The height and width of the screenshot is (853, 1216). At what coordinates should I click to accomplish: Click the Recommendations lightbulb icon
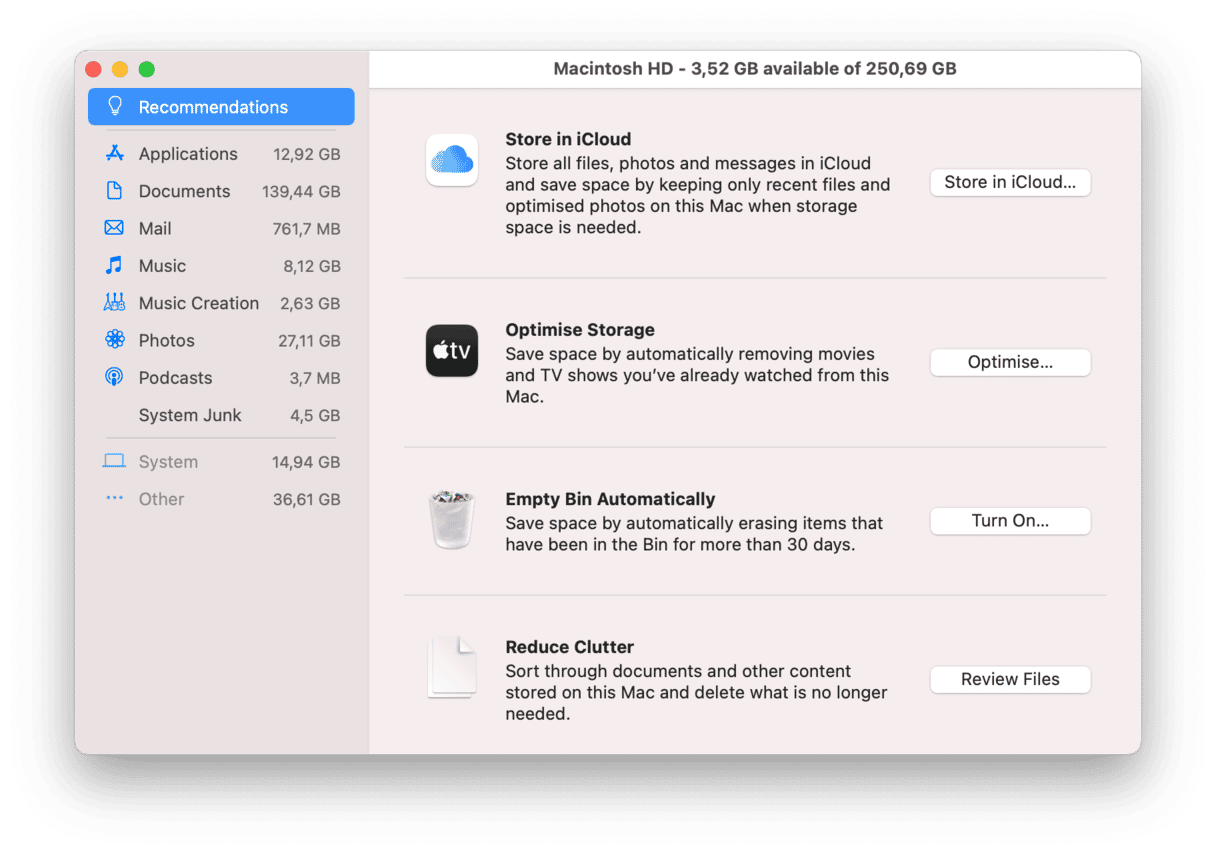(115, 106)
